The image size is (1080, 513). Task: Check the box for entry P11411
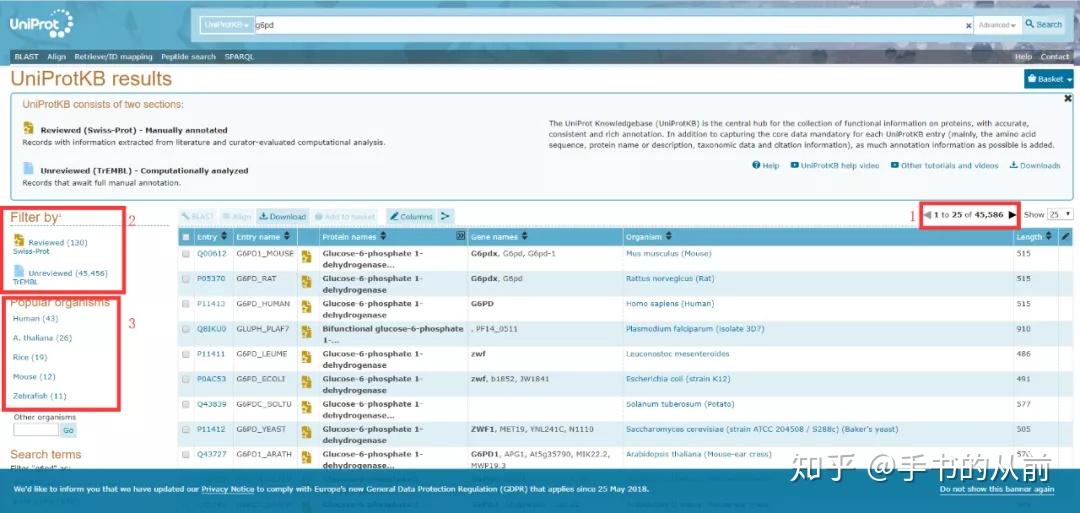click(x=185, y=355)
